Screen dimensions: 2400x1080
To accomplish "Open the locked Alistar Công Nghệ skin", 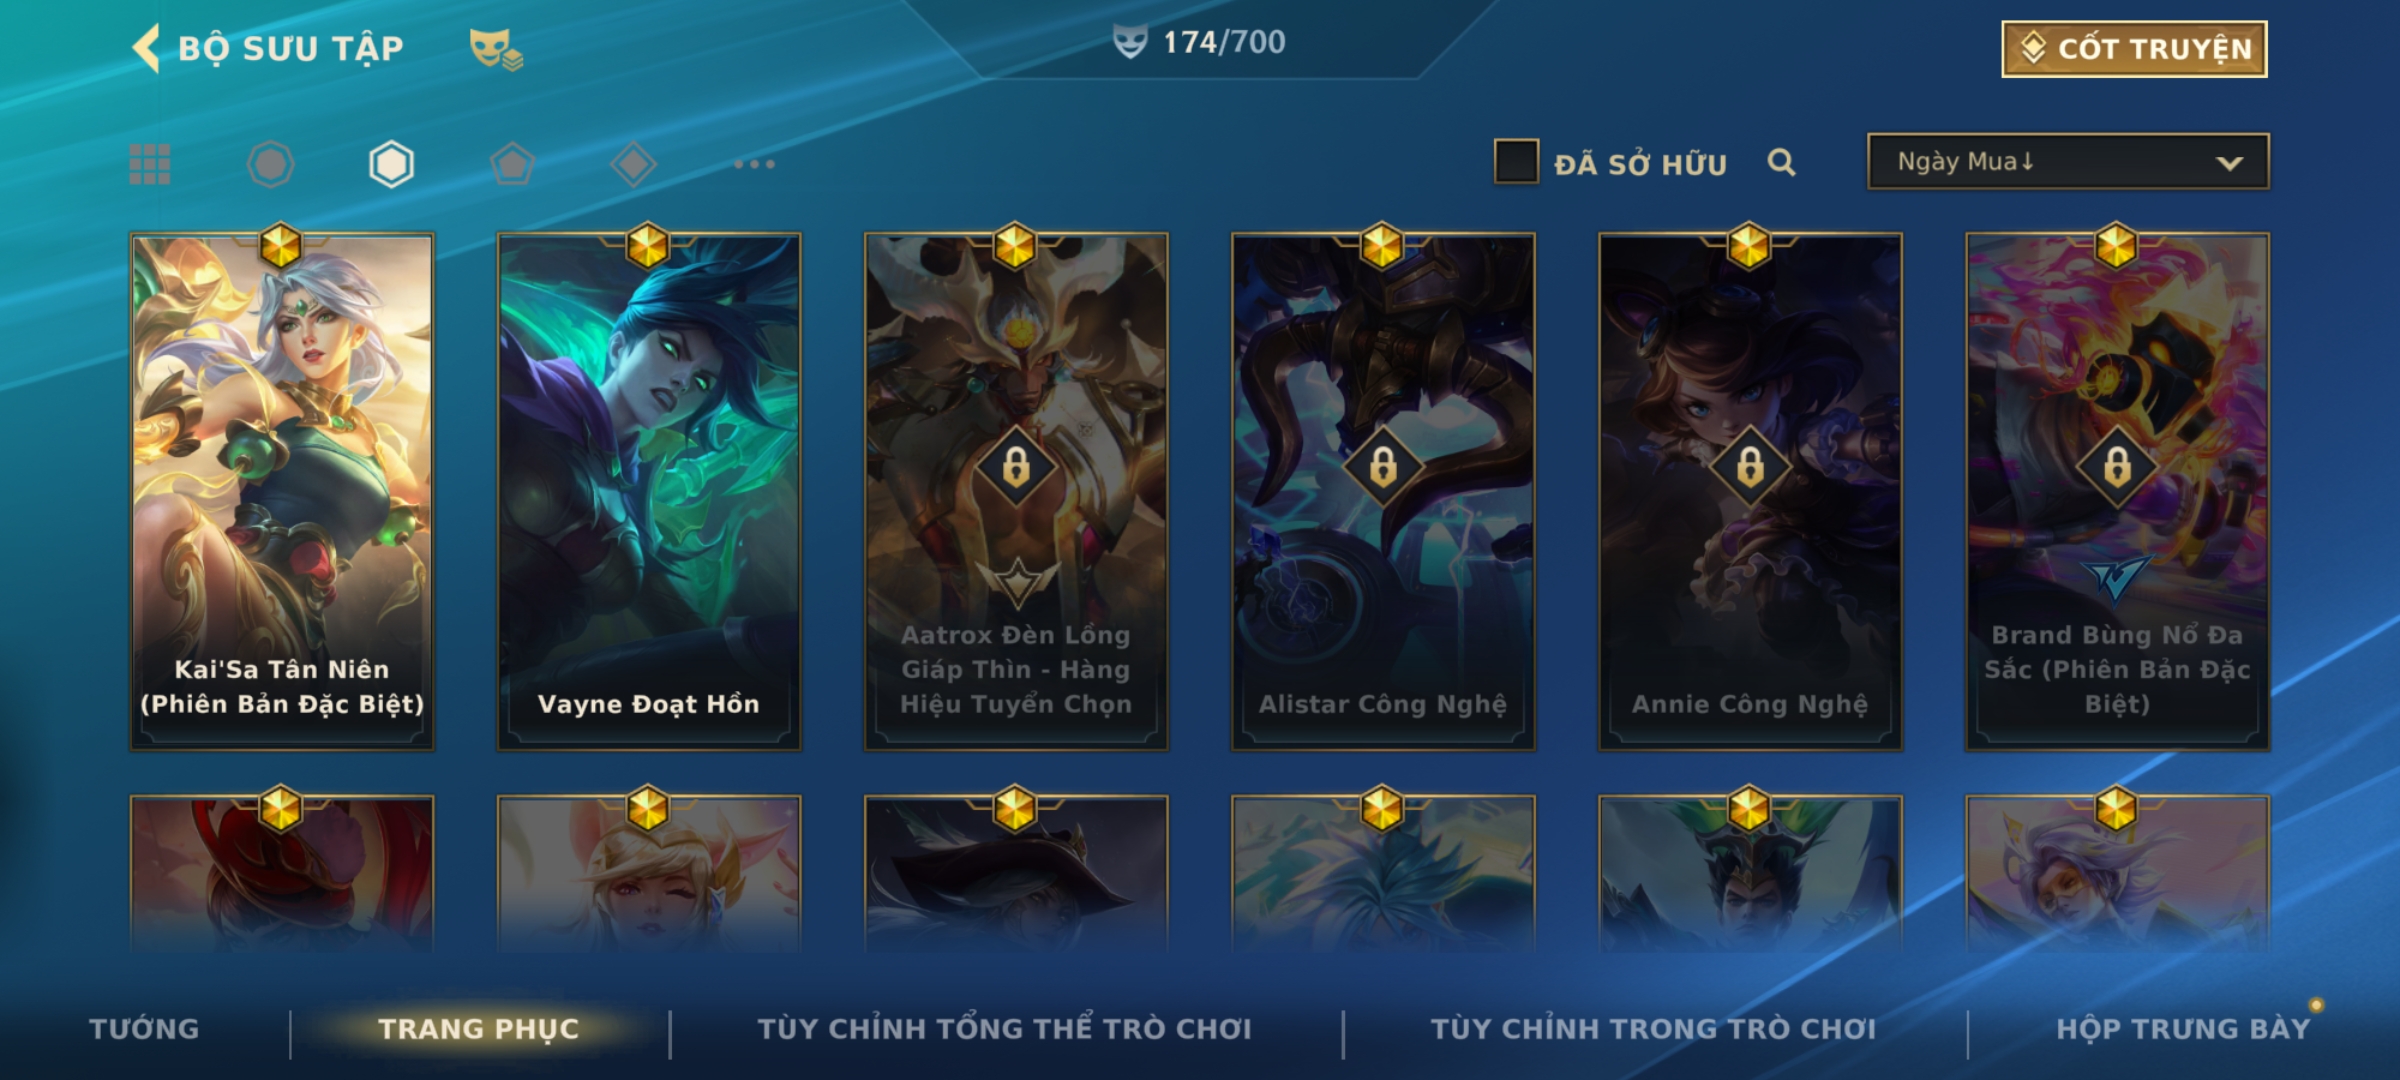I will point(1383,491).
